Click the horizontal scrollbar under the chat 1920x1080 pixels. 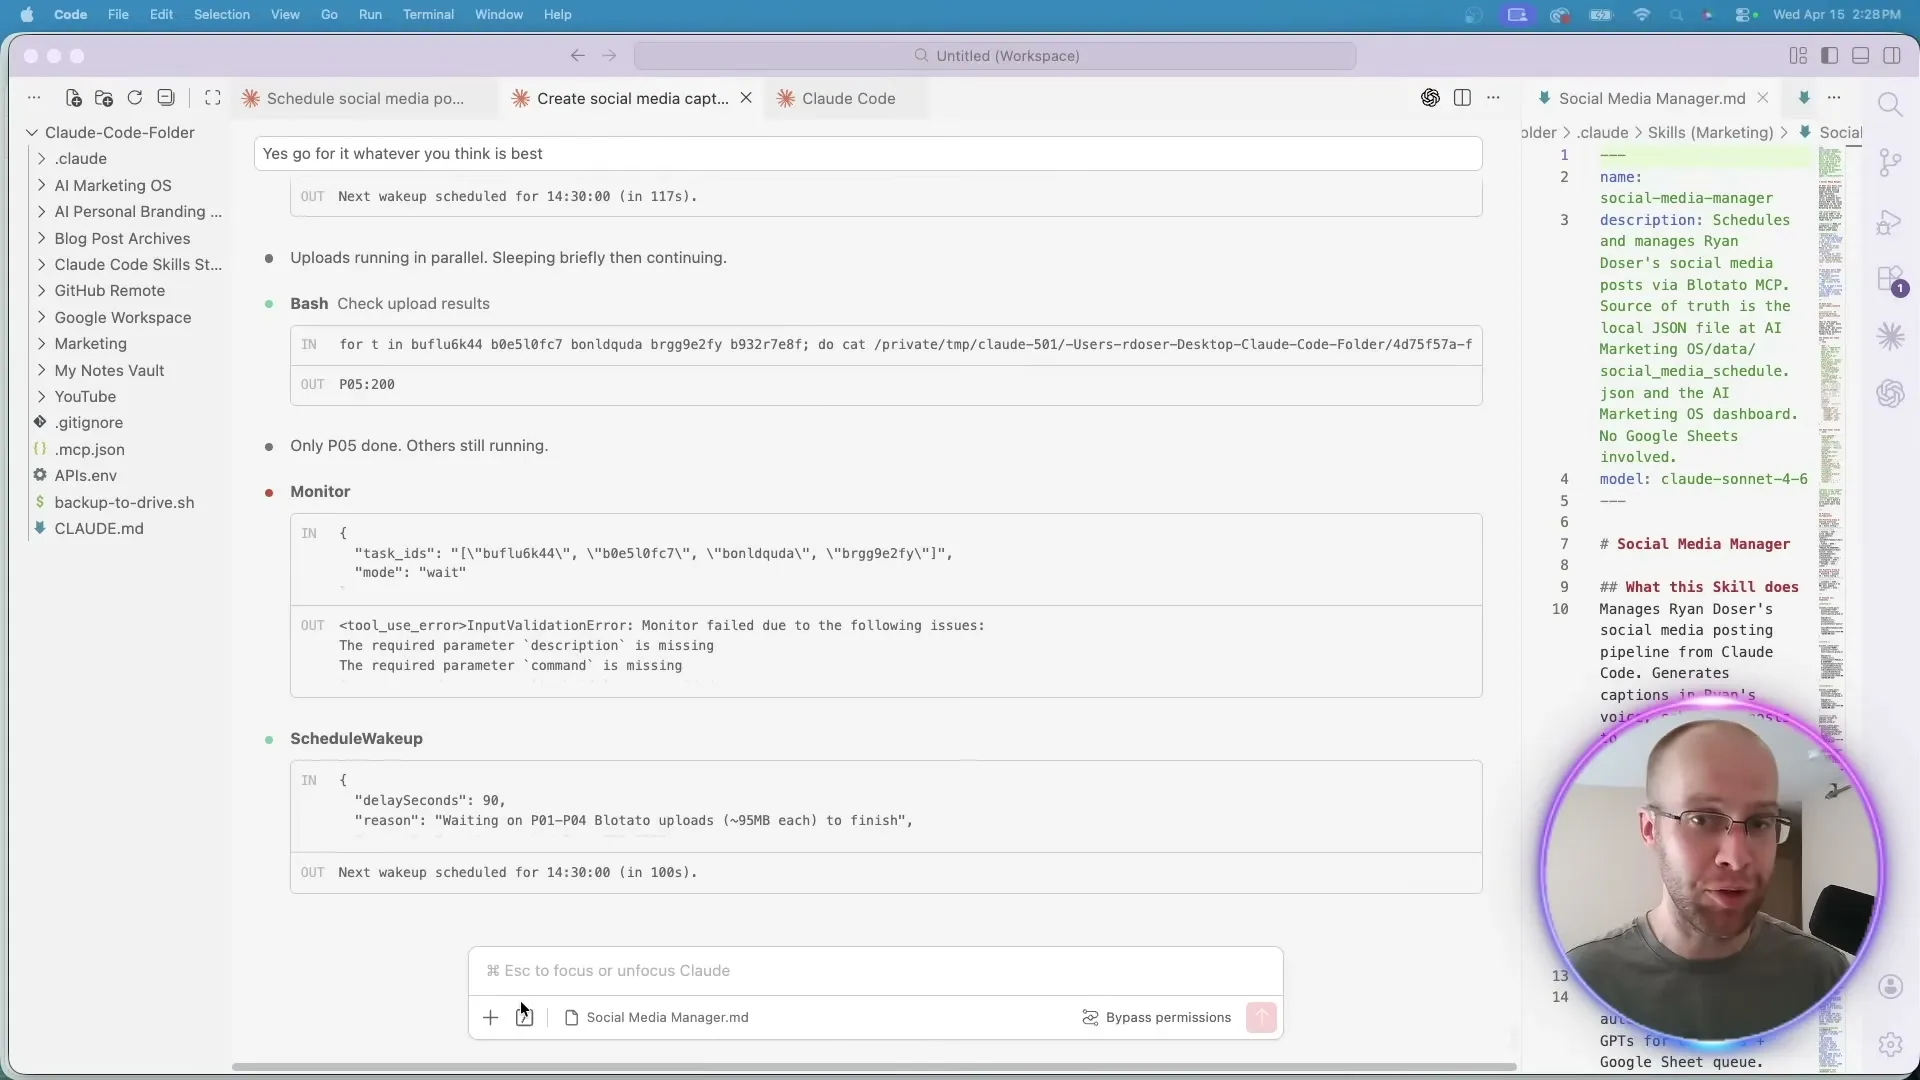click(874, 1067)
